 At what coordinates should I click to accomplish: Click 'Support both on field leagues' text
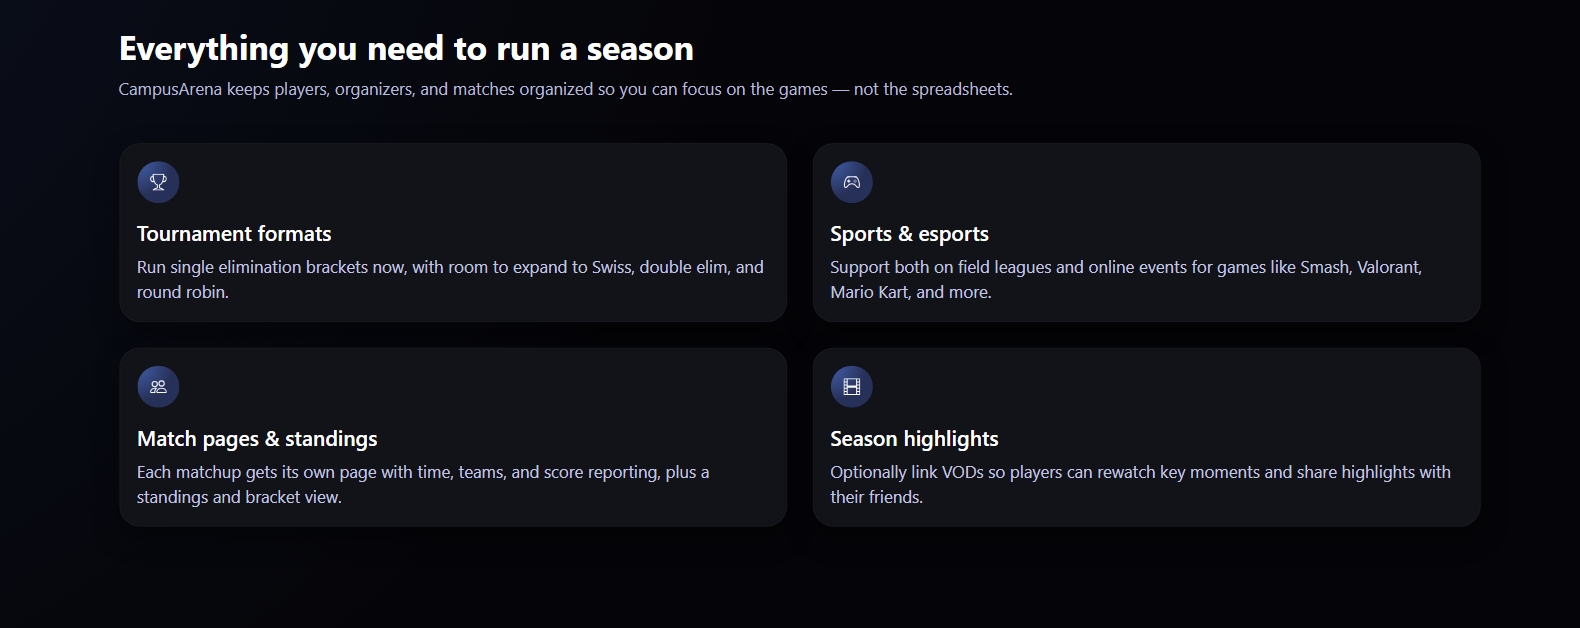[x=940, y=267]
